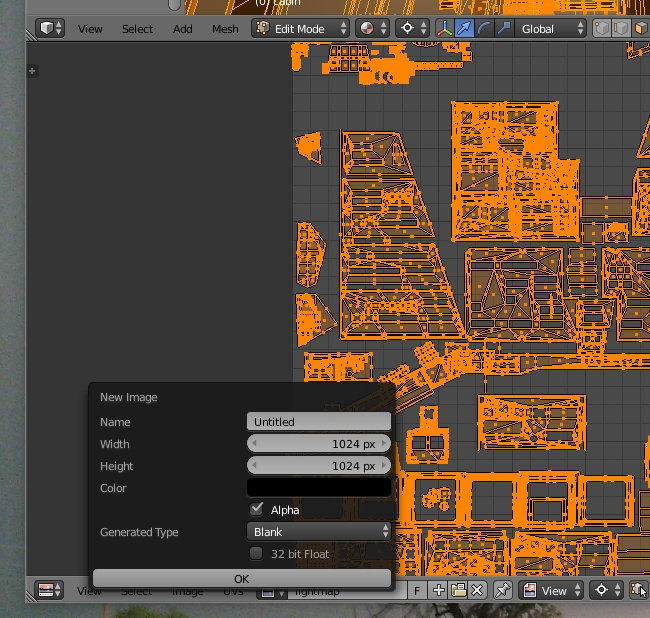This screenshot has width=650, height=618.
Task: Toggle UV sync selection icon
Action: click(639, 591)
